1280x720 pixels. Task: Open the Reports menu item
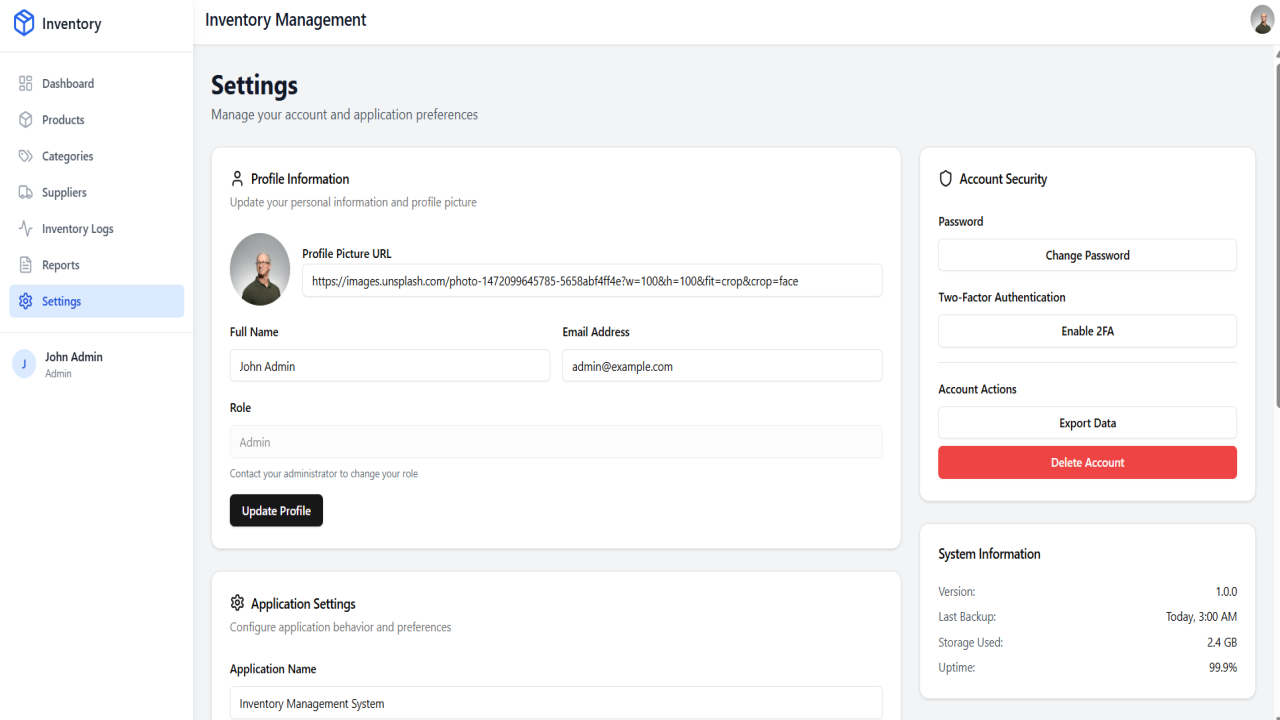(x=97, y=265)
